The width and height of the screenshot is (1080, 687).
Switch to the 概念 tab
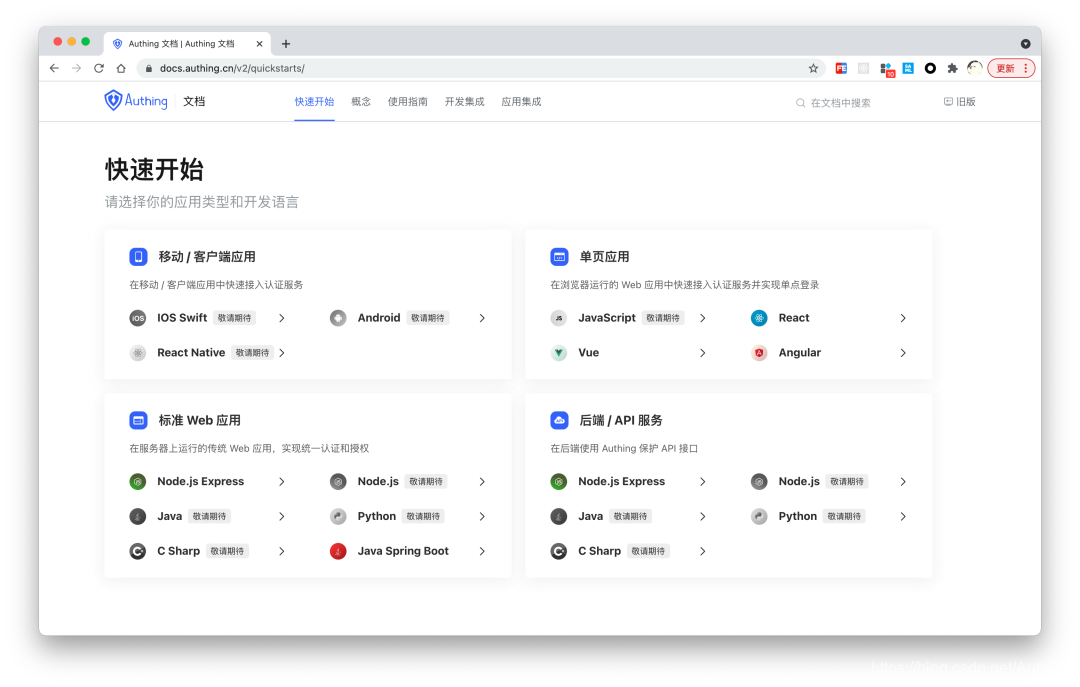(360, 101)
